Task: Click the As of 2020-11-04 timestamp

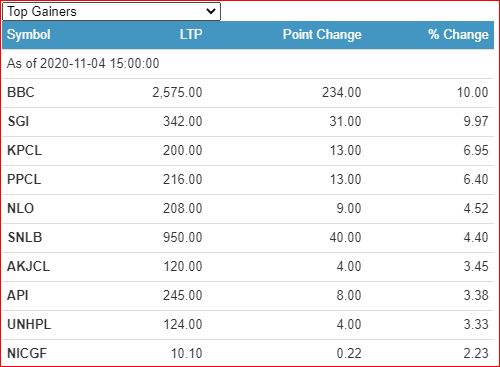Action: click(x=83, y=63)
